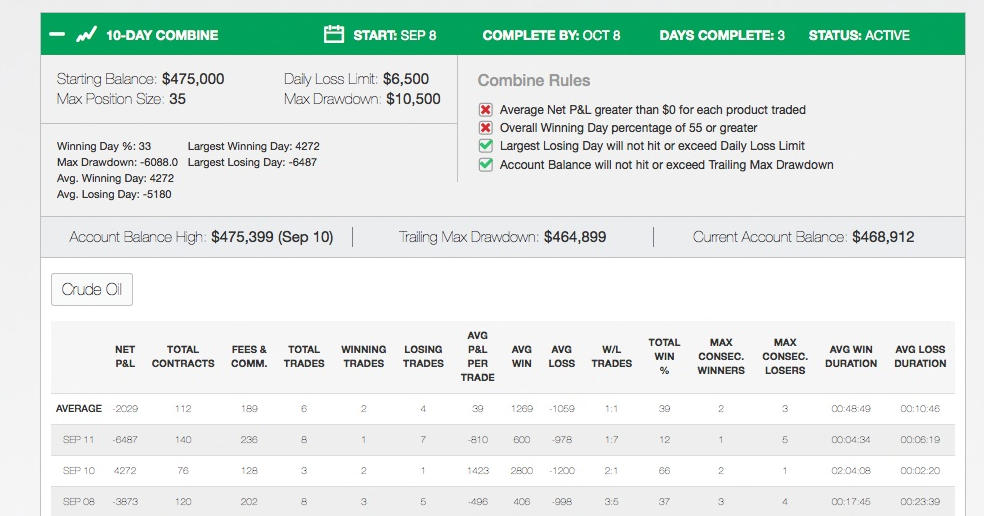
Task: Click the chart trend icon next to 10-Day Combine
Action: pos(86,34)
